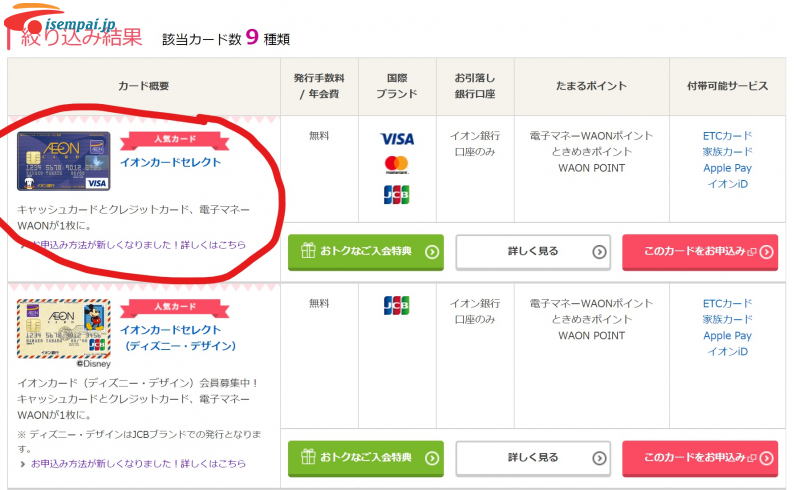The width and height of the screenshot is (800, 490).
Task: Open Apple Pay link in Disney card row
Action: (x=728, y=336)
